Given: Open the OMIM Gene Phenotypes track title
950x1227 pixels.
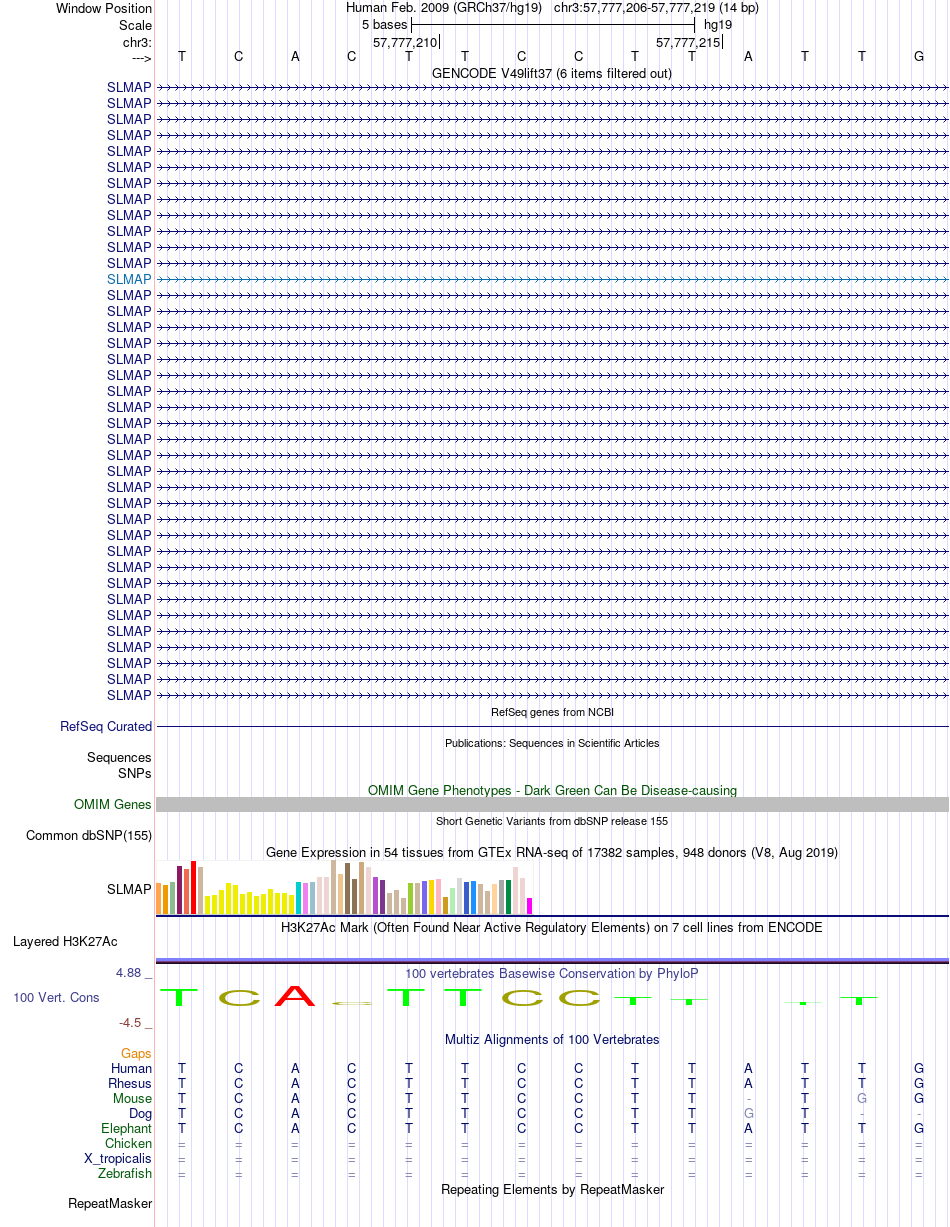Looking at the screenshot, I should (x=552, y=790).
